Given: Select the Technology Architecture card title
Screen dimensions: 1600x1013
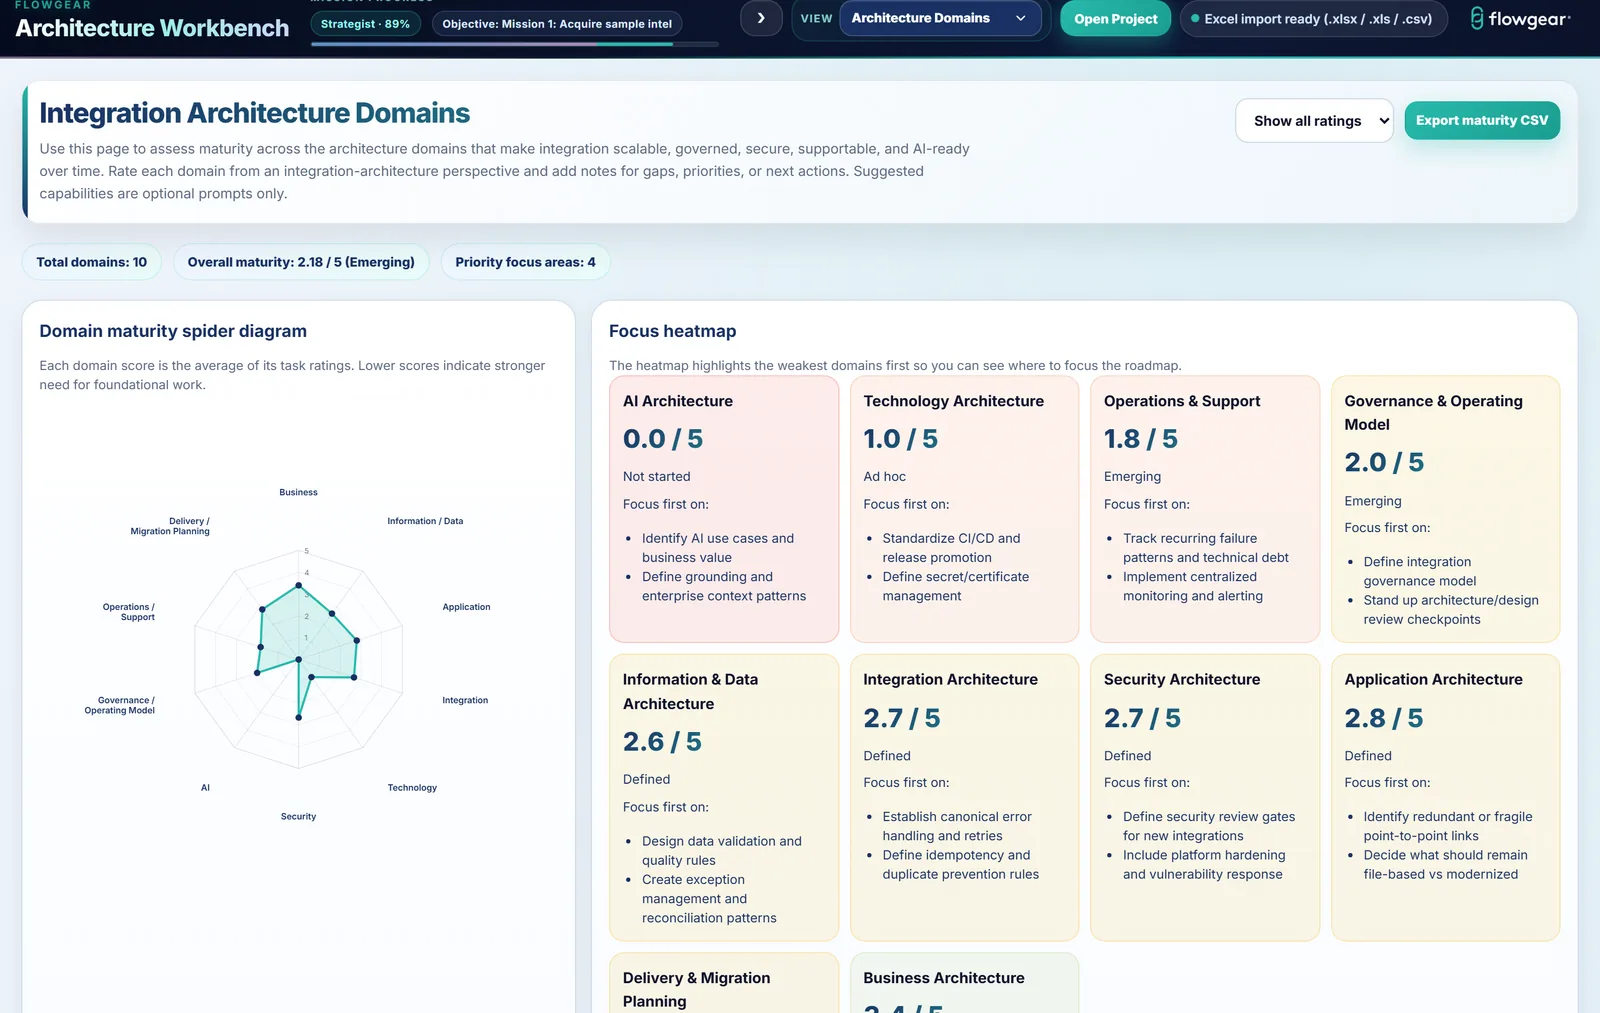Looking at the screenshot, I should click(x=954, y=401).
